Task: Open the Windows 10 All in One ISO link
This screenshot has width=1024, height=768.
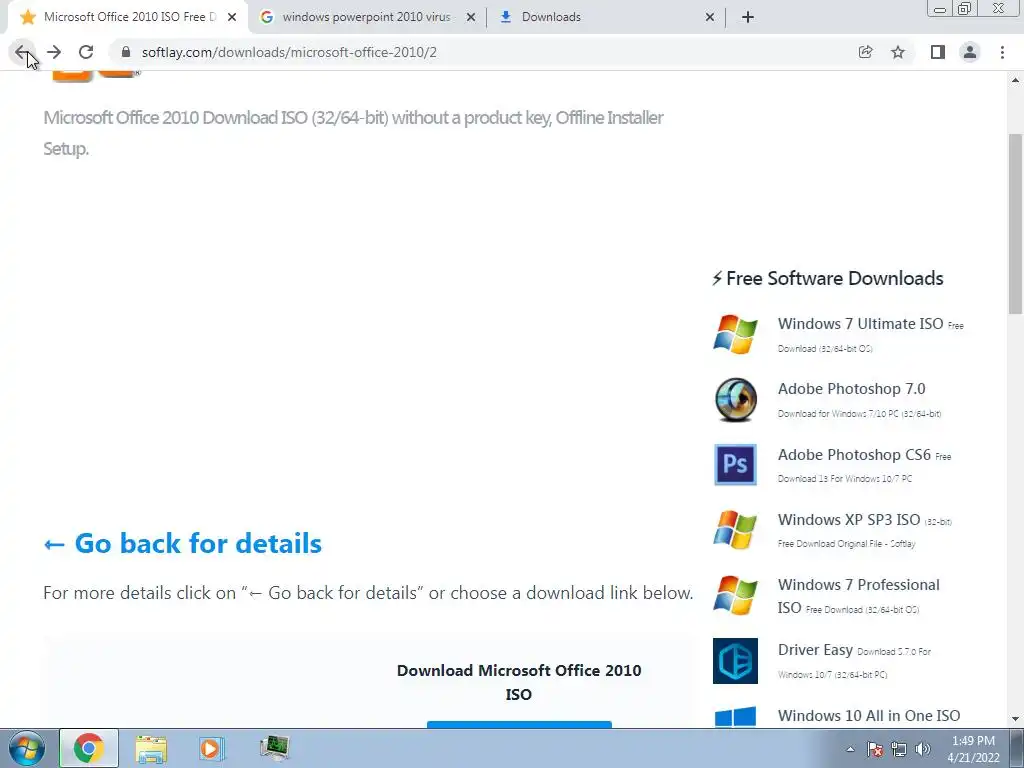Action: pyautogui.click(x=869, y=716)
